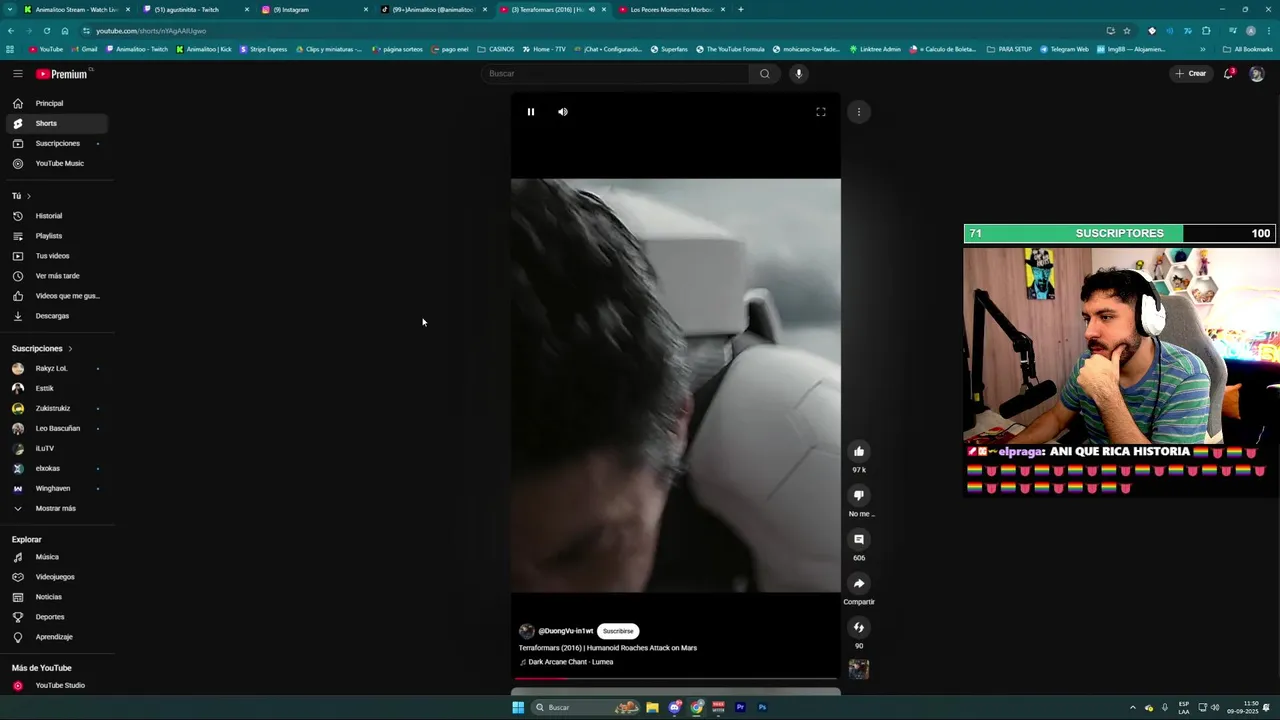Start voice search with microphone icon
The width and height of the screenshot is (1280, 720).
(x=798, y=73)
